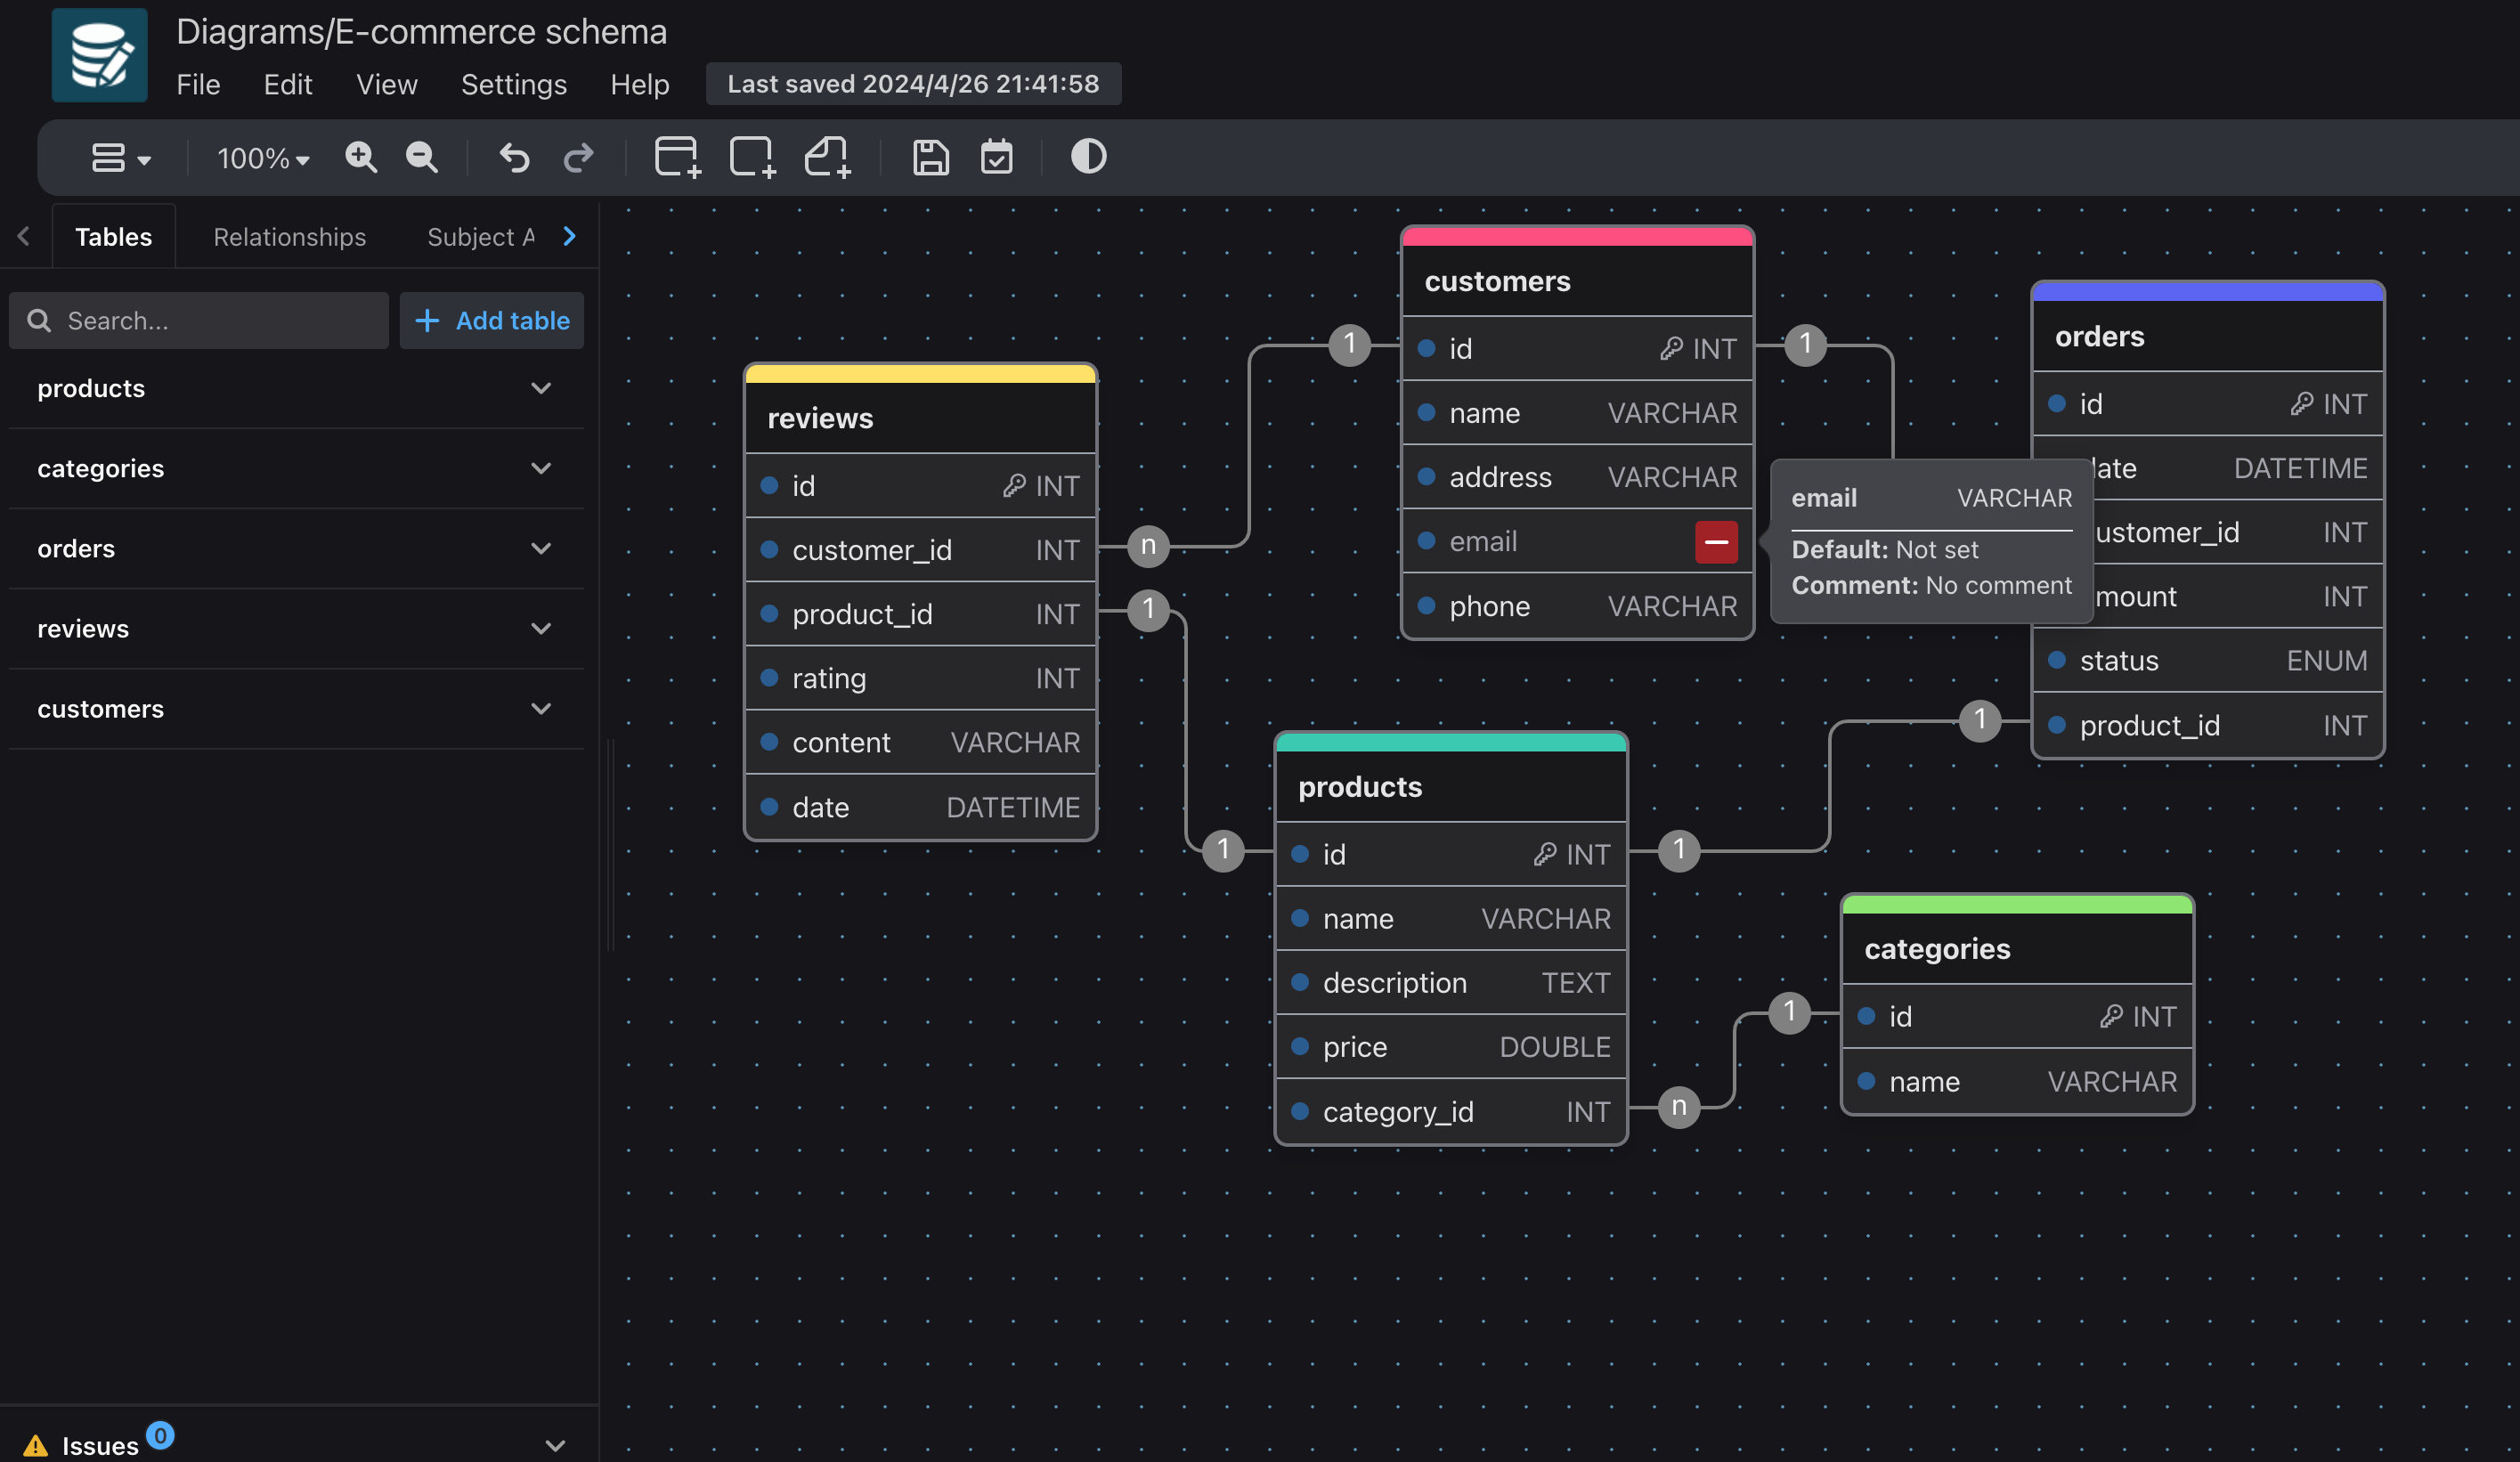Click the key icon in orders id row

point(2302,403)
